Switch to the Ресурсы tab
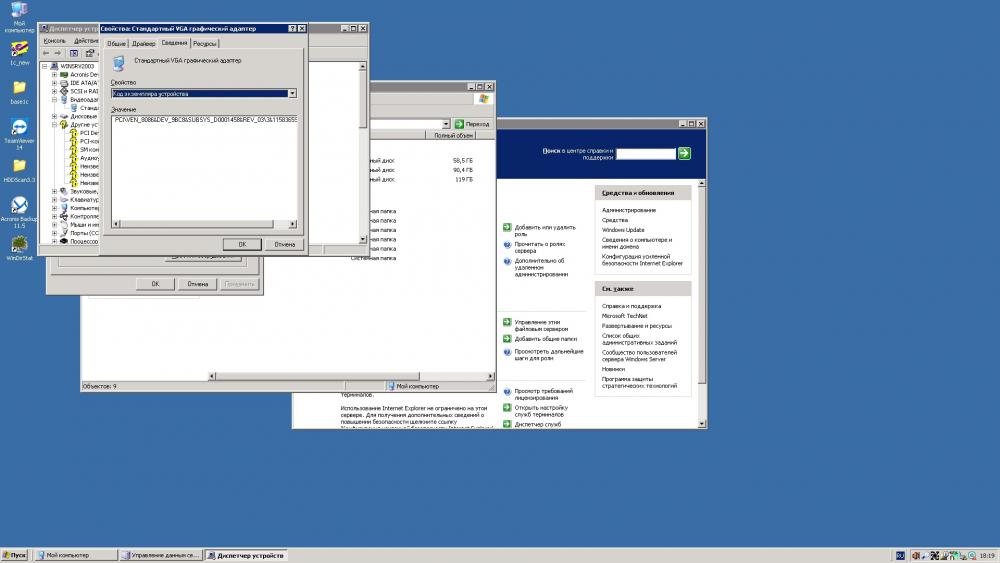Viewport: 1000px width, 563px height. coord(205,44)
